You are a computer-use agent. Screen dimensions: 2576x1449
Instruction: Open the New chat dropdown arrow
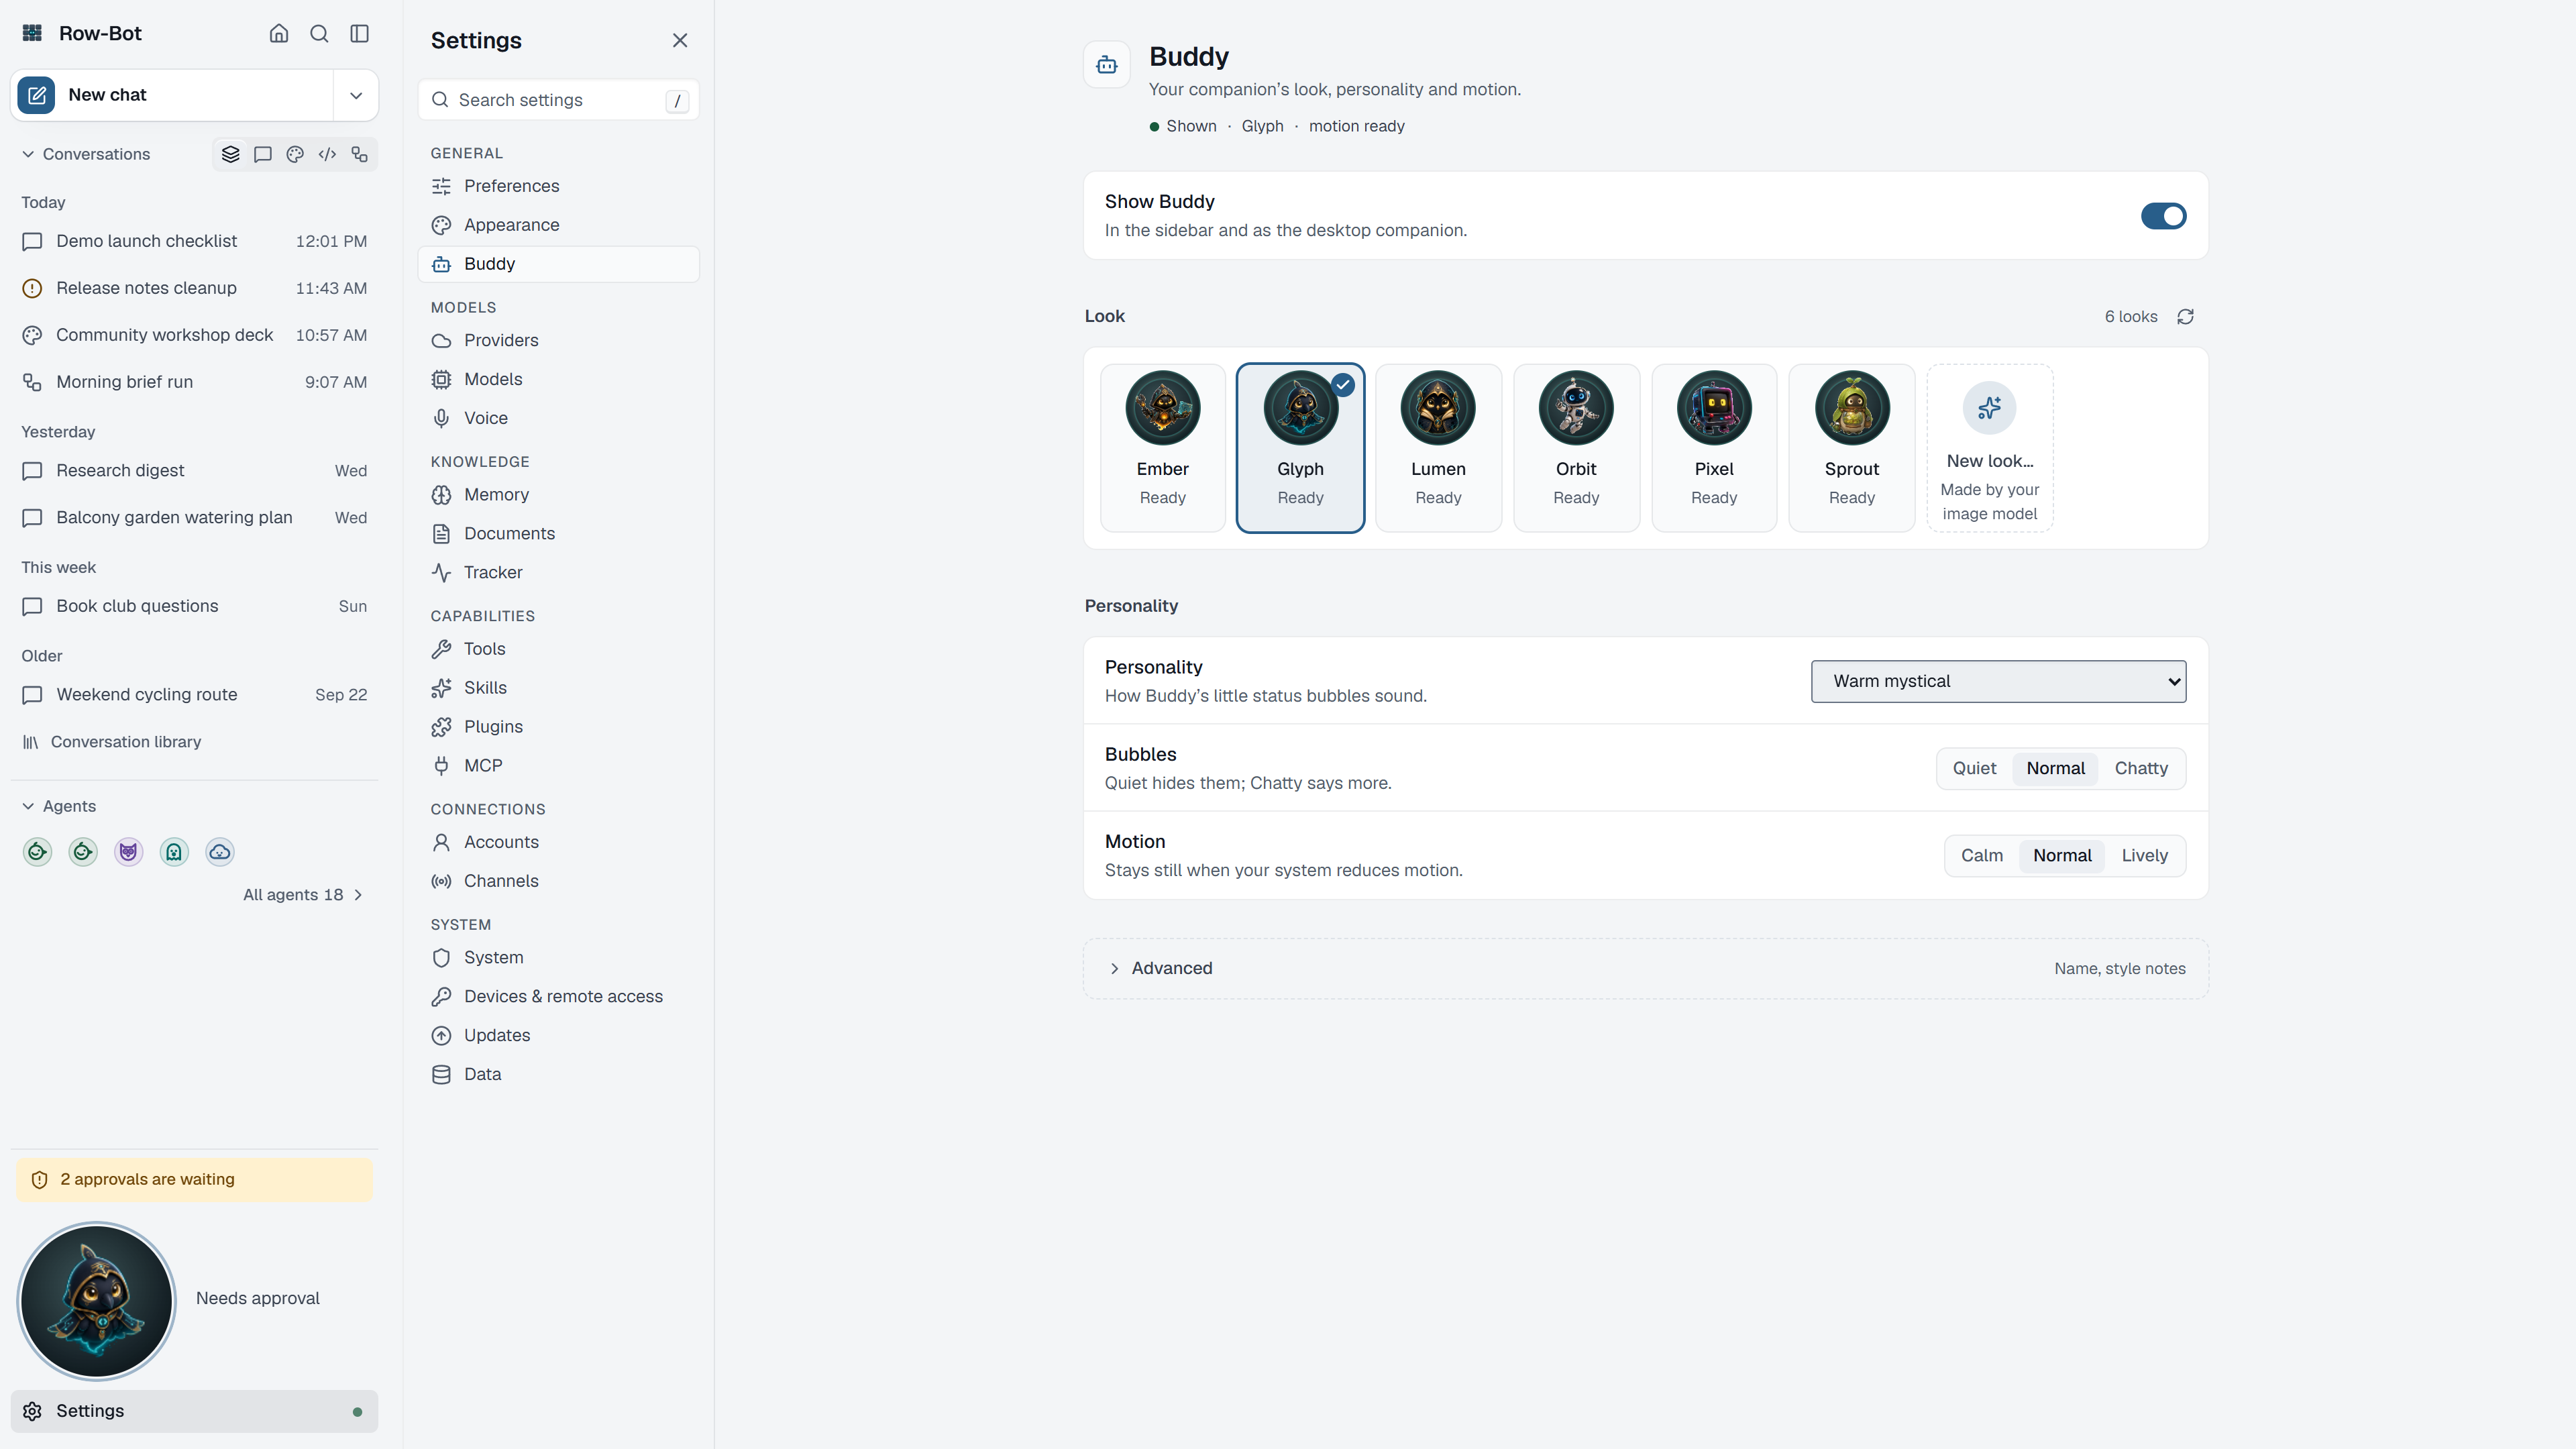point(356,95)
